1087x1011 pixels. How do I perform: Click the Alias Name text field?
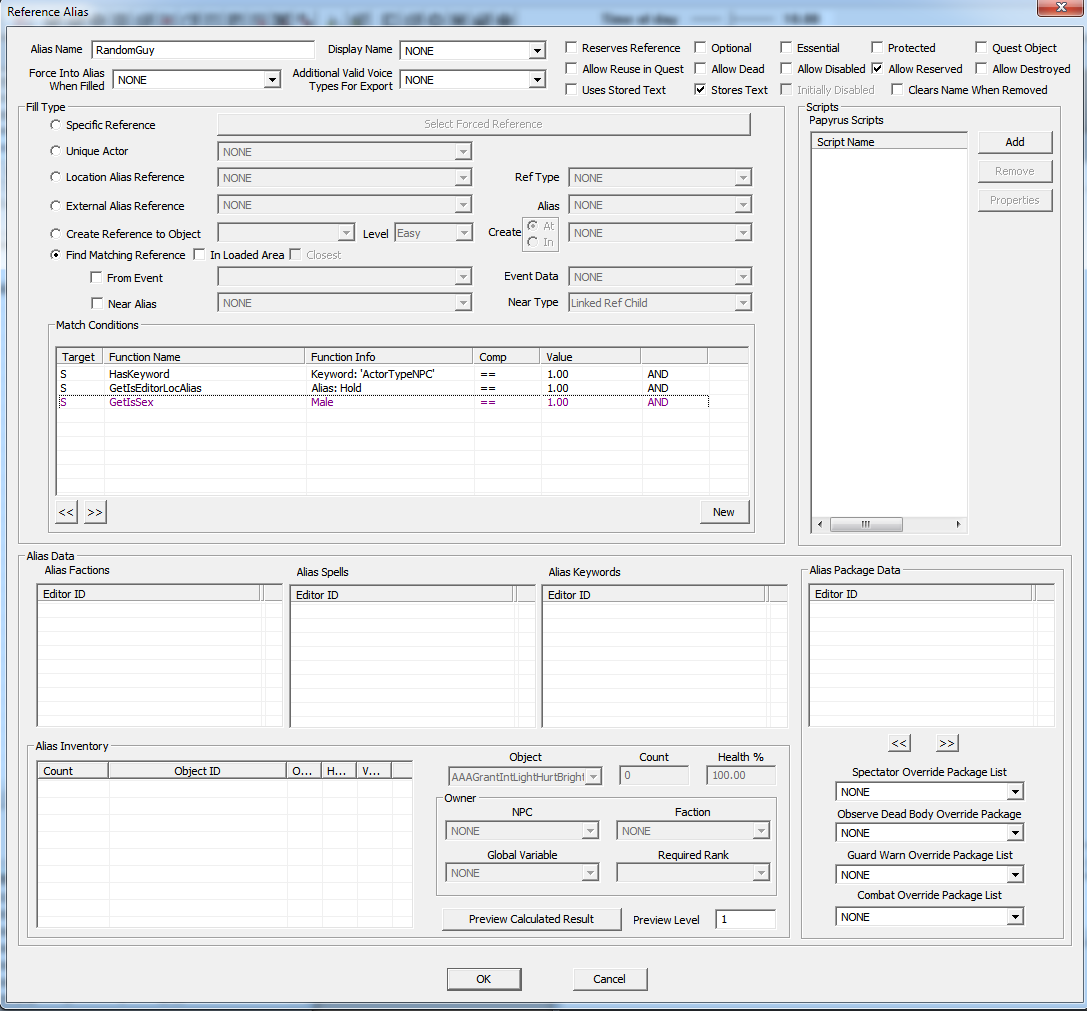tap(202, 50)
